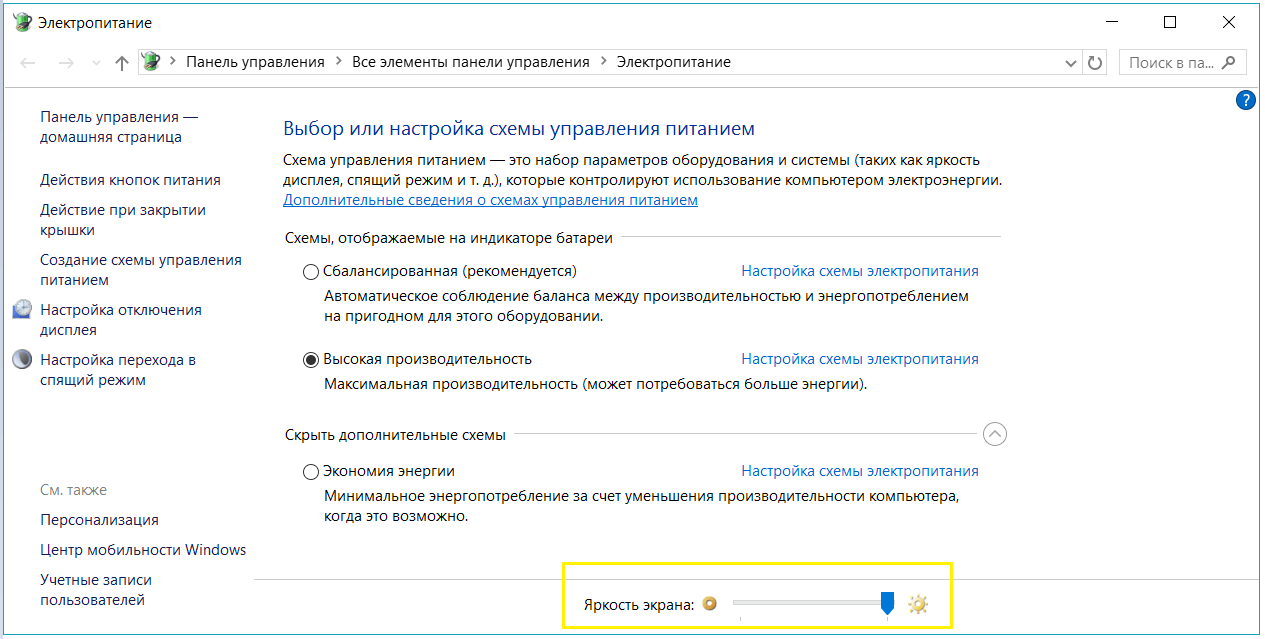Select the 'Высокая производительность' plan

click(311, 360)
